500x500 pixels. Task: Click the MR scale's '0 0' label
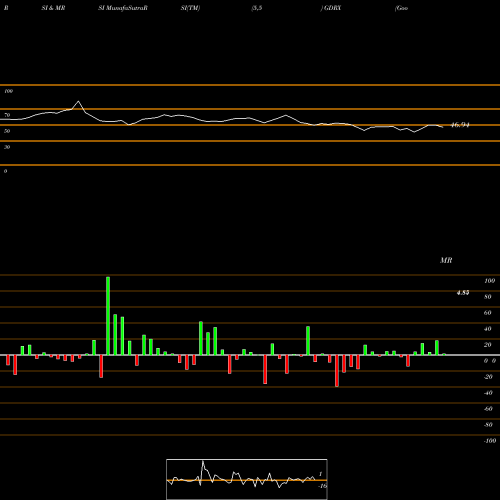click(490, 361)
